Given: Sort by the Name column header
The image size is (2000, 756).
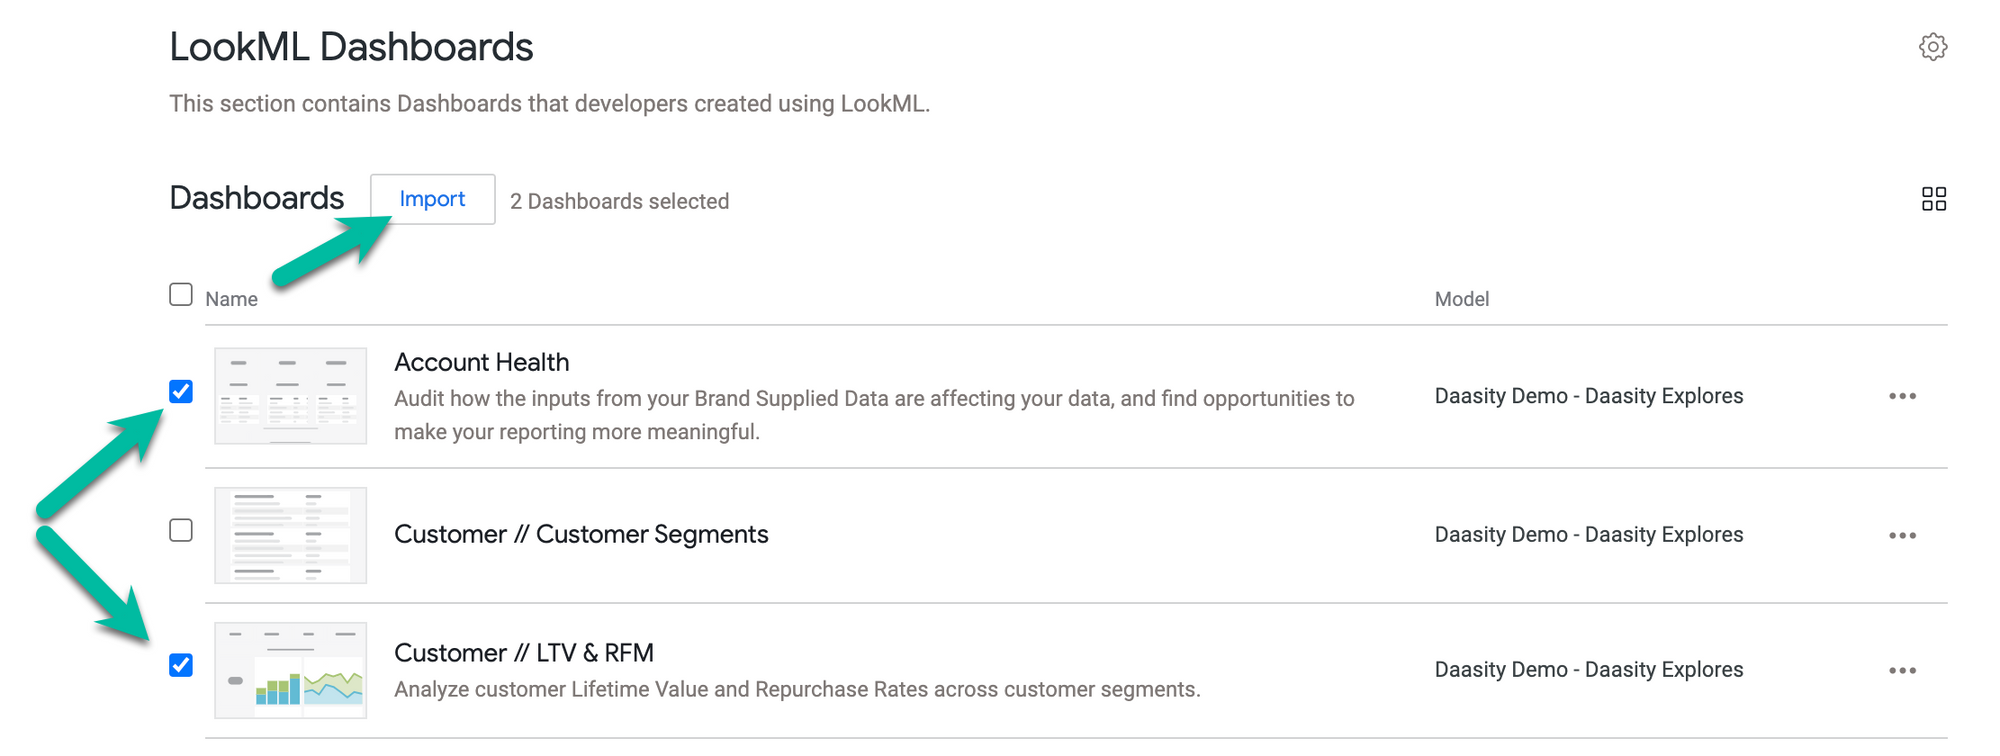Looking at the screenshot, I should point(231,299).
